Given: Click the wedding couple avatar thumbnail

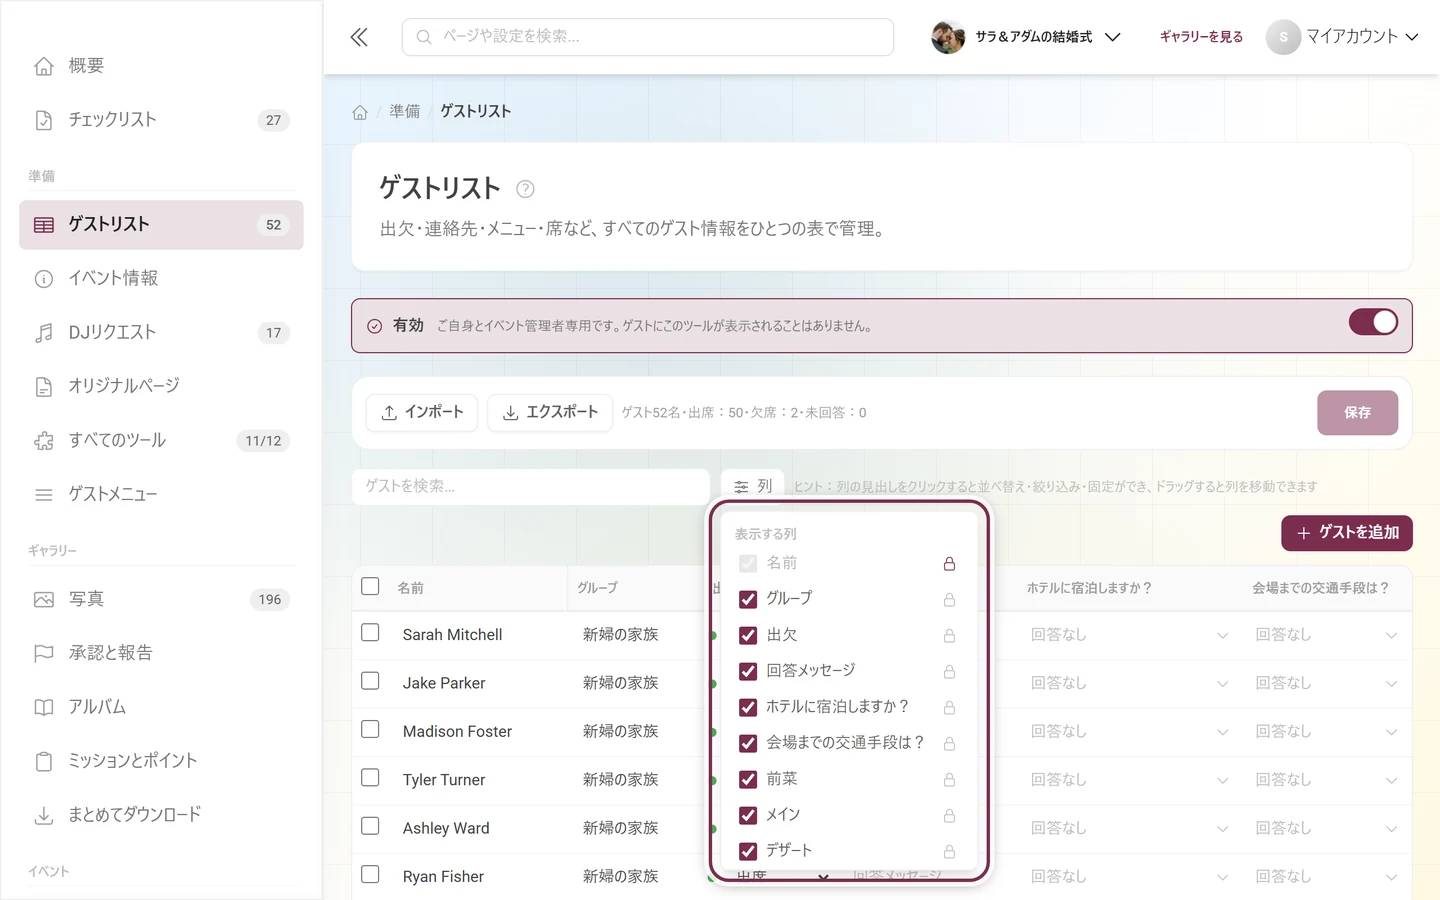Looking at the screenshot, I should click(x=948, y=37).
